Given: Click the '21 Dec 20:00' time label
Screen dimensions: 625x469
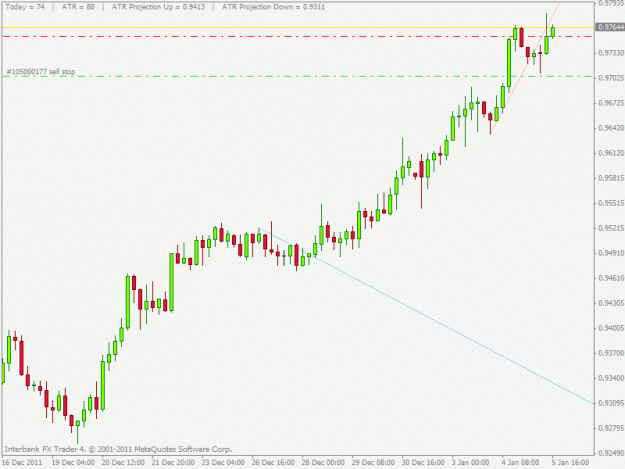Looking at the screenshot, I should (x=173, y=462).
